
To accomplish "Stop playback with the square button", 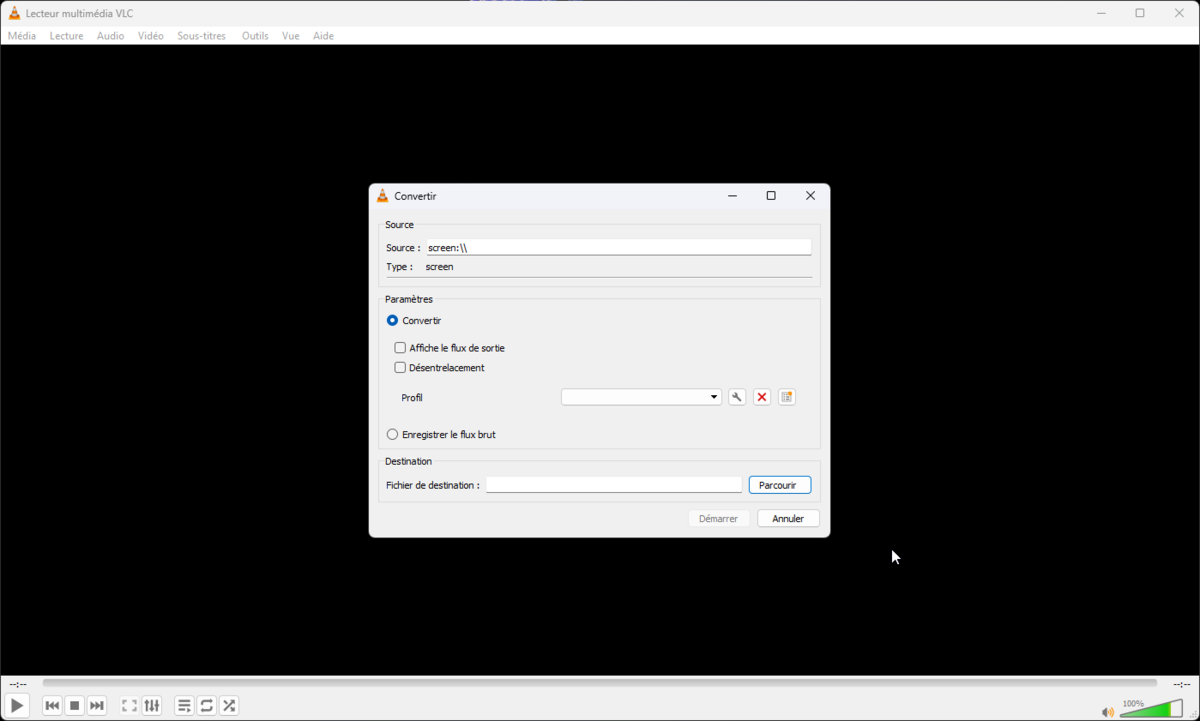I will (75, 706).
